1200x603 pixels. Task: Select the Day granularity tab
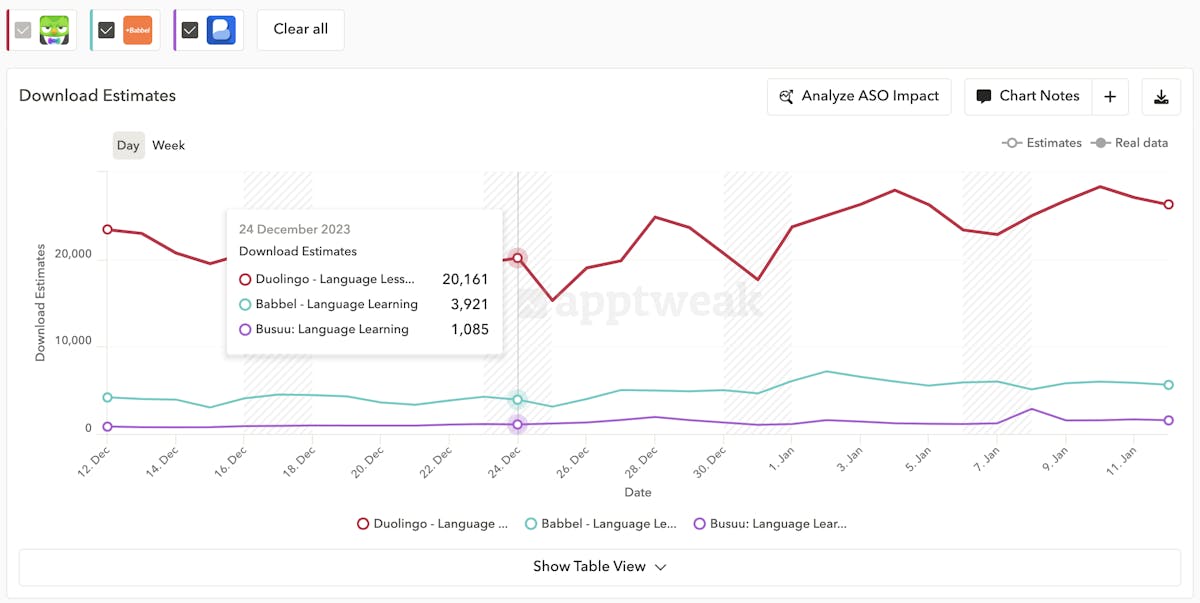pos(128,145)
